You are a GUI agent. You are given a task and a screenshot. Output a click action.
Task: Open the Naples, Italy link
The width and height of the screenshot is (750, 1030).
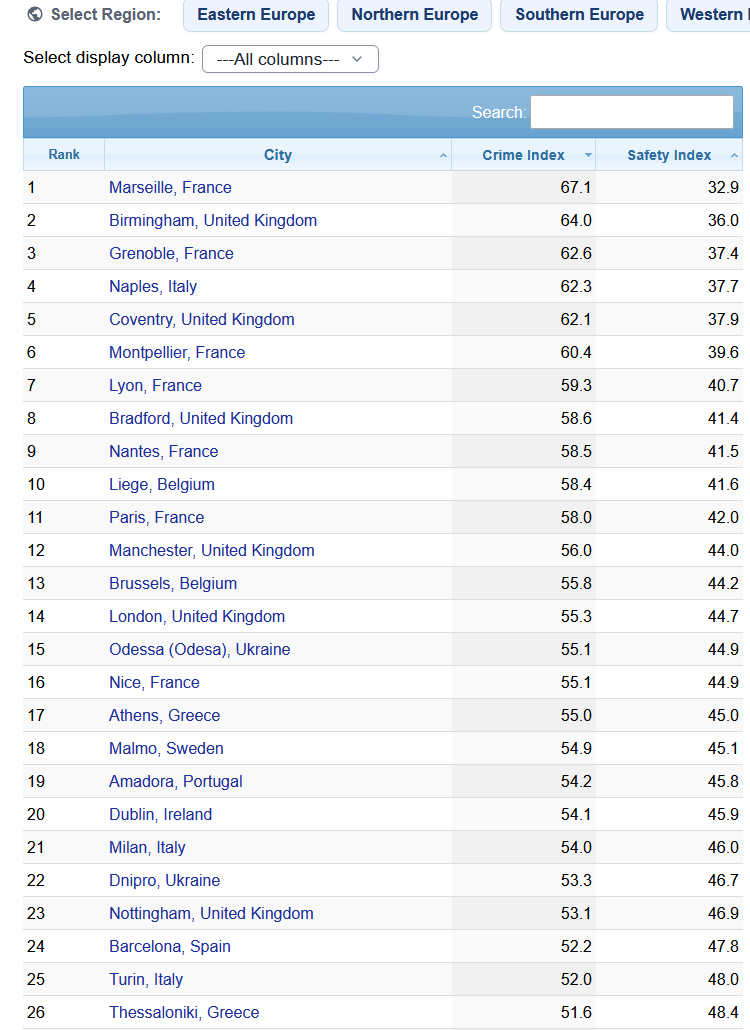point(153,286)
